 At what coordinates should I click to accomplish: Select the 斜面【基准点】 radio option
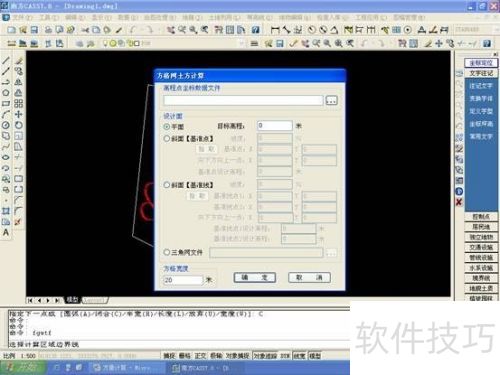(x=167, y=139)
